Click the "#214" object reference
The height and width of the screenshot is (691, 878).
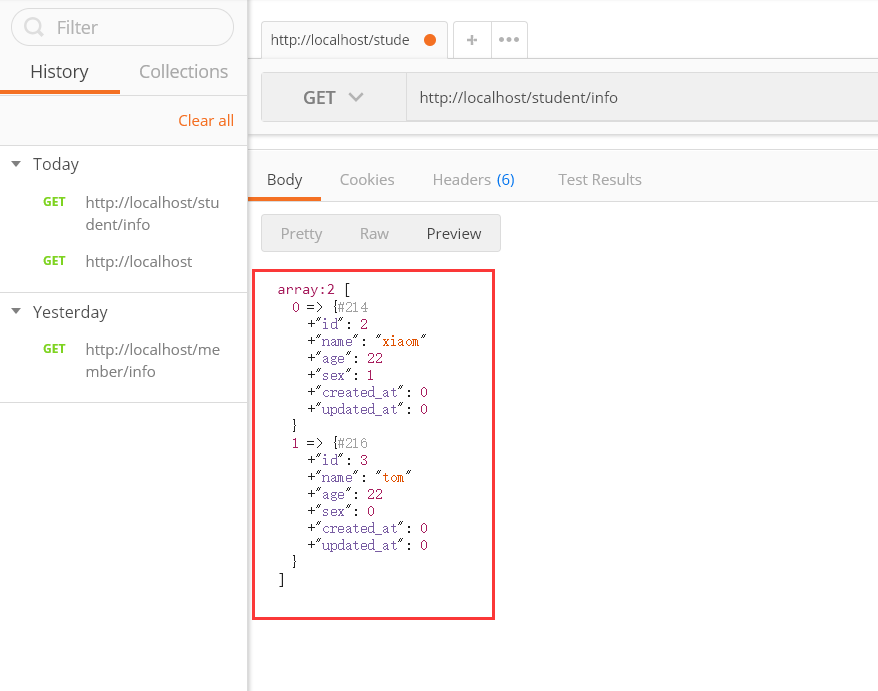click(352, 307)
